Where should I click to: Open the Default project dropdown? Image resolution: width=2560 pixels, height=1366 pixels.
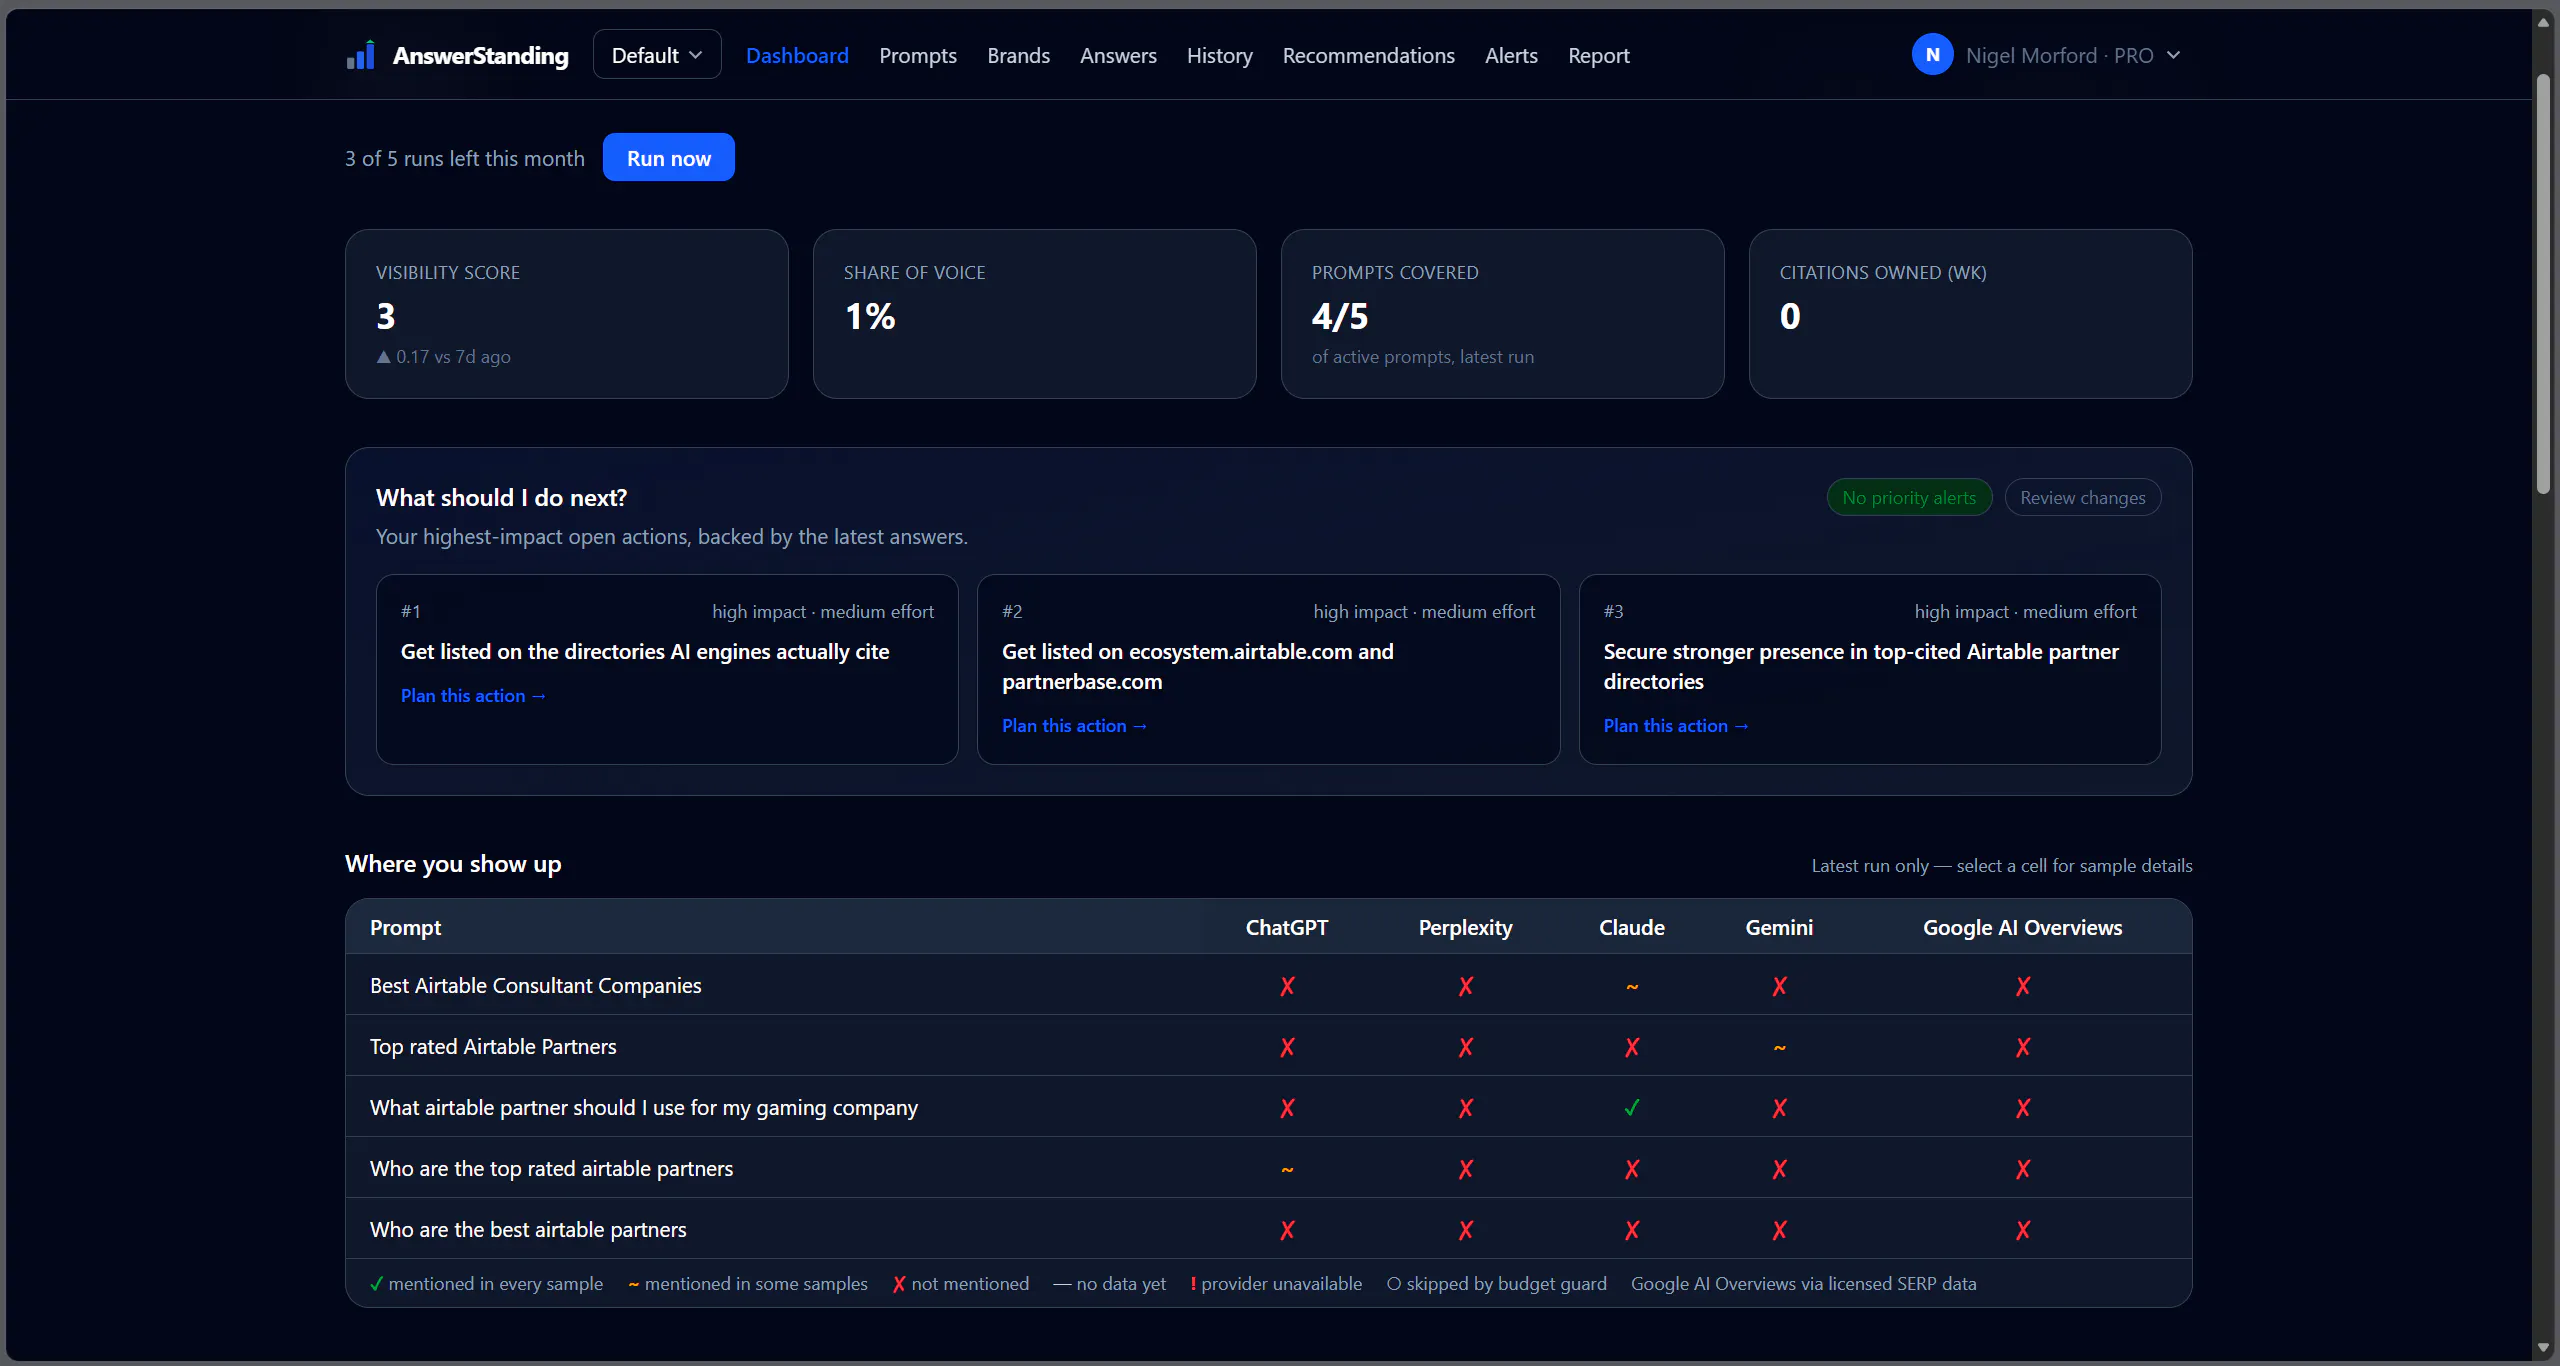click(x=657, y=55)
